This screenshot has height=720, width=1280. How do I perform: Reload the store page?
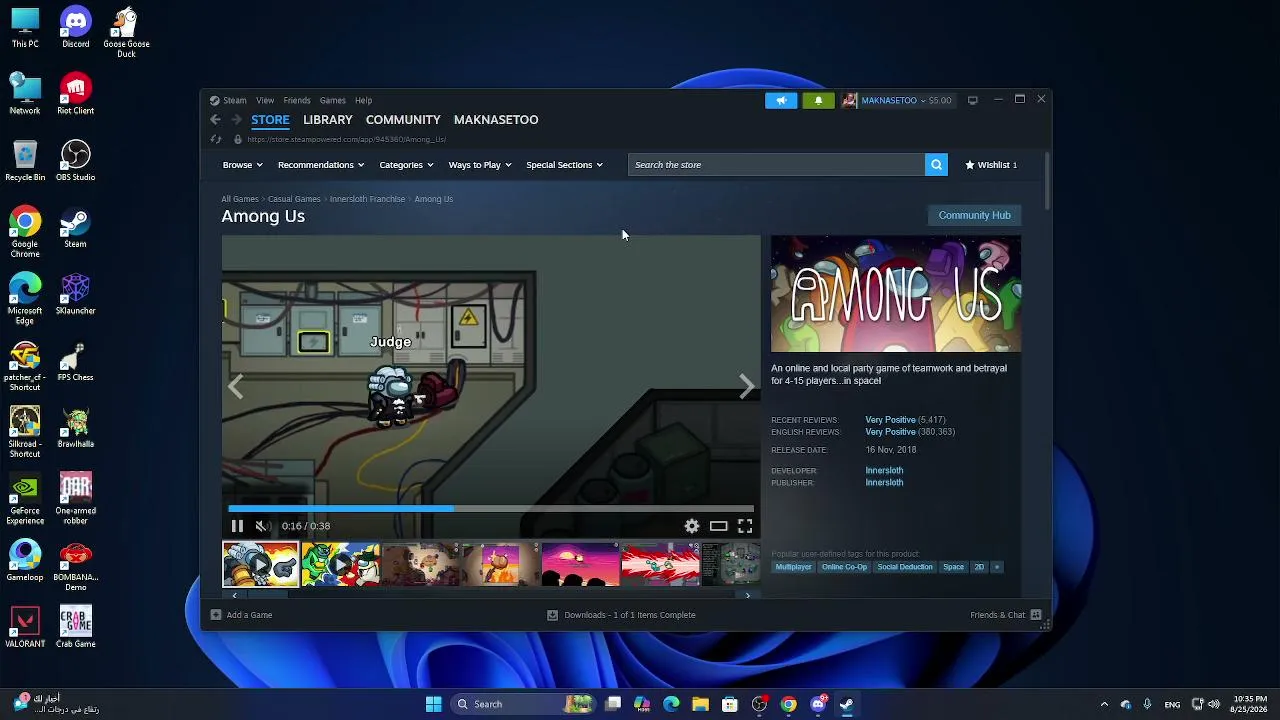[x=215, y=140]
